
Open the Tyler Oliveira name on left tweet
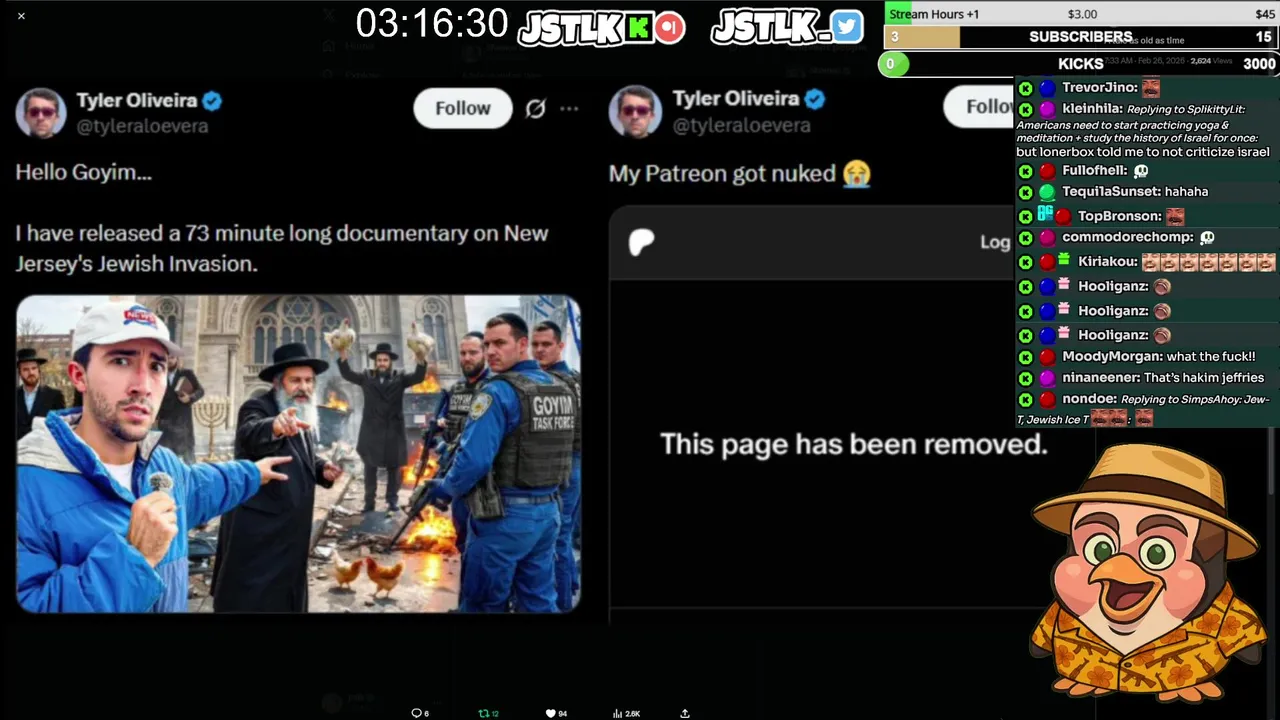coord(136,101)
